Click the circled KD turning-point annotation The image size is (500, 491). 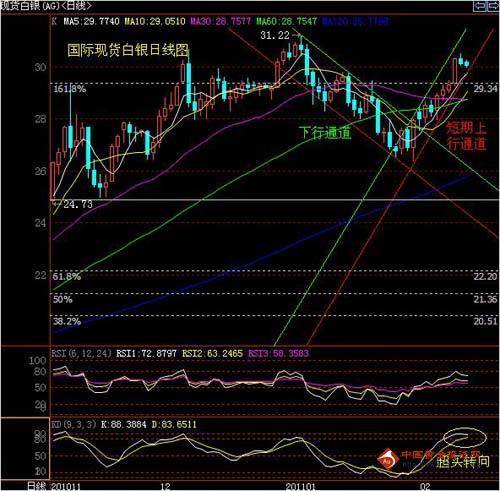[x=465, y=437]
